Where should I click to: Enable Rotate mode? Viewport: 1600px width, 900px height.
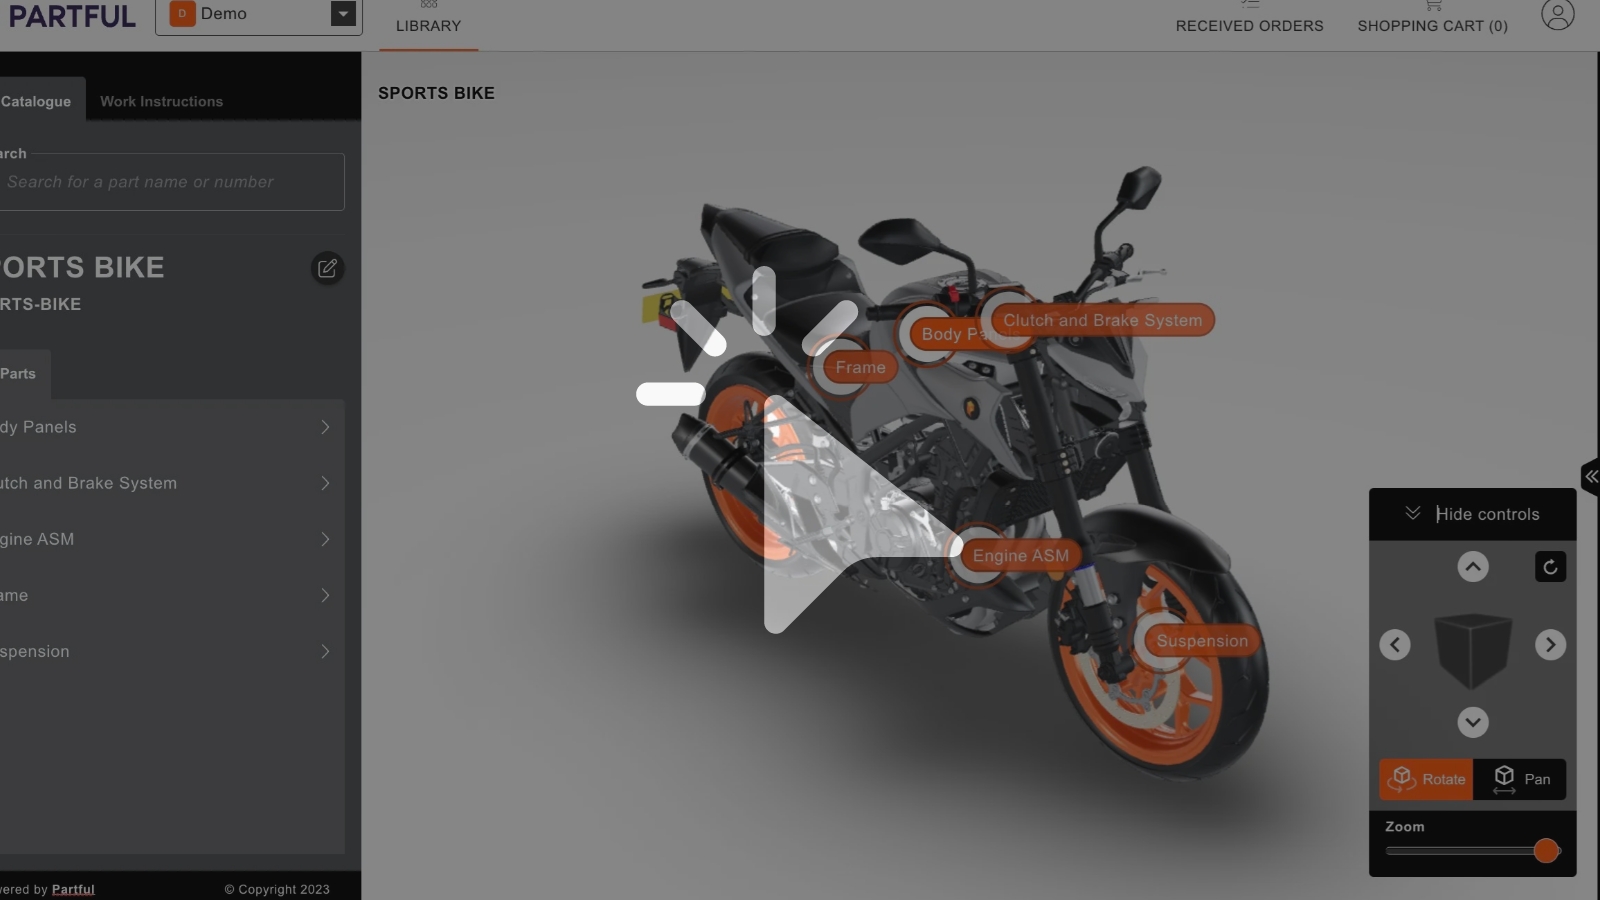click(x=1426, y=779)
